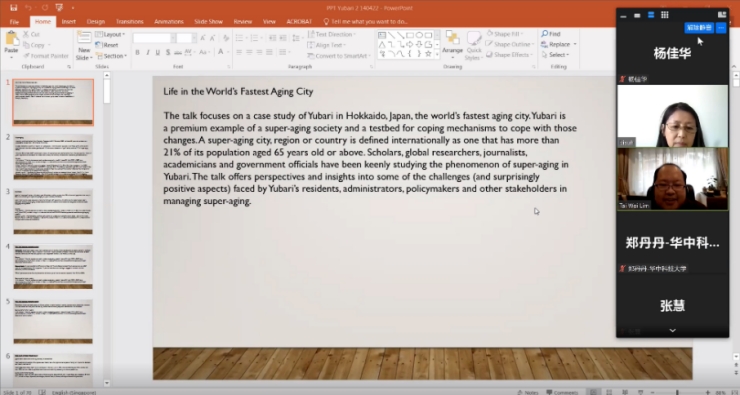Click the Replace button

[558, 44]
